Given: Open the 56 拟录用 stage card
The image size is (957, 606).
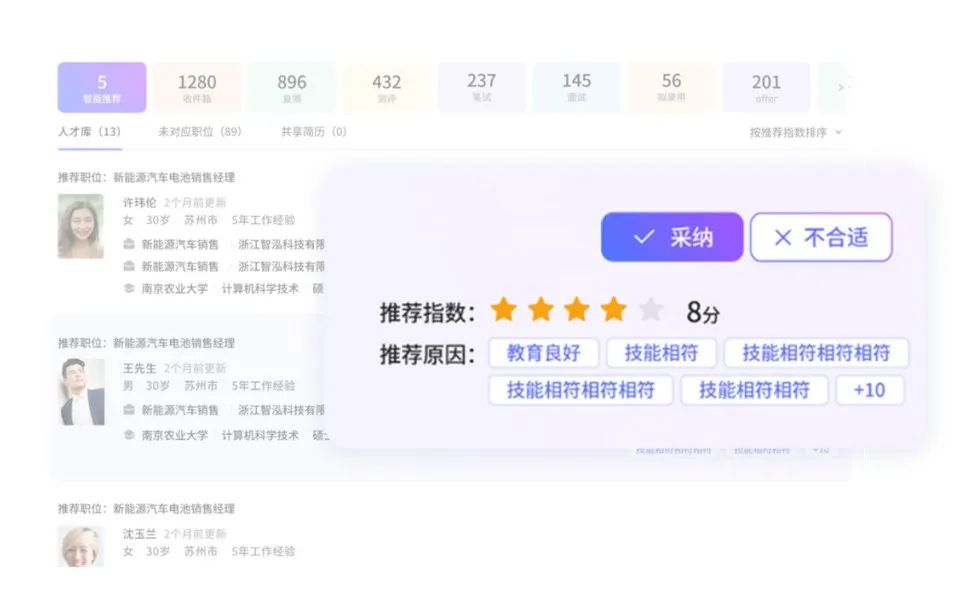Looking at the screenshot, I should pos(671,87).
